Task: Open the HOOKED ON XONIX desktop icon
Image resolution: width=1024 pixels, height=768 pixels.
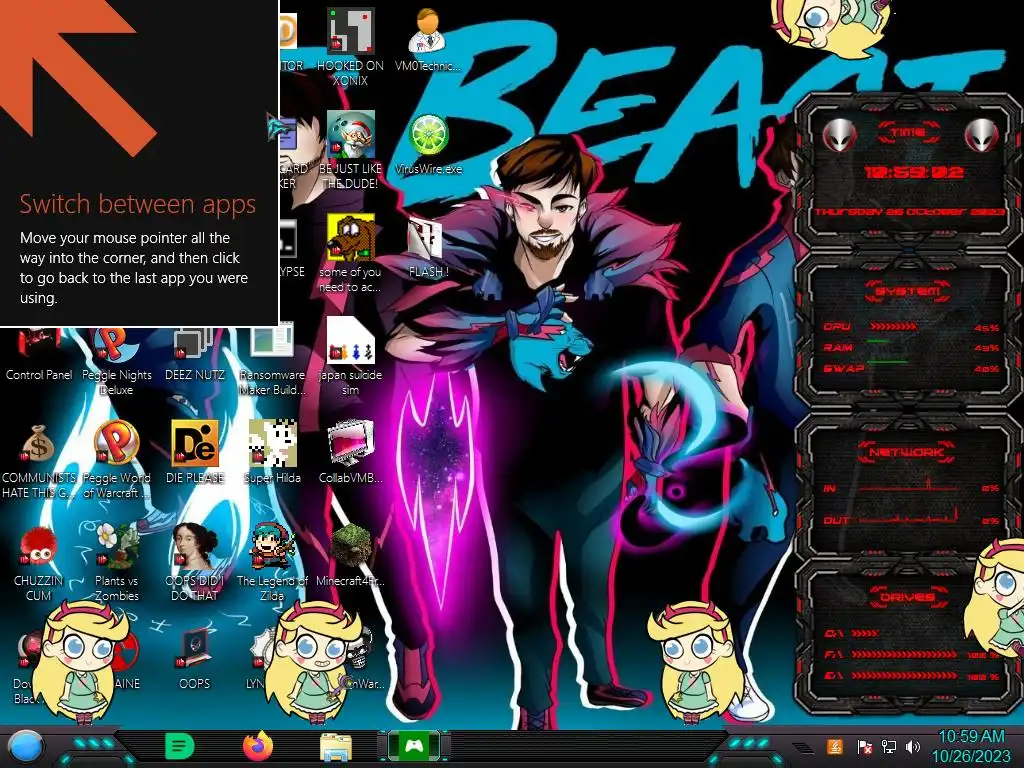Action: (x=350, y=47)
